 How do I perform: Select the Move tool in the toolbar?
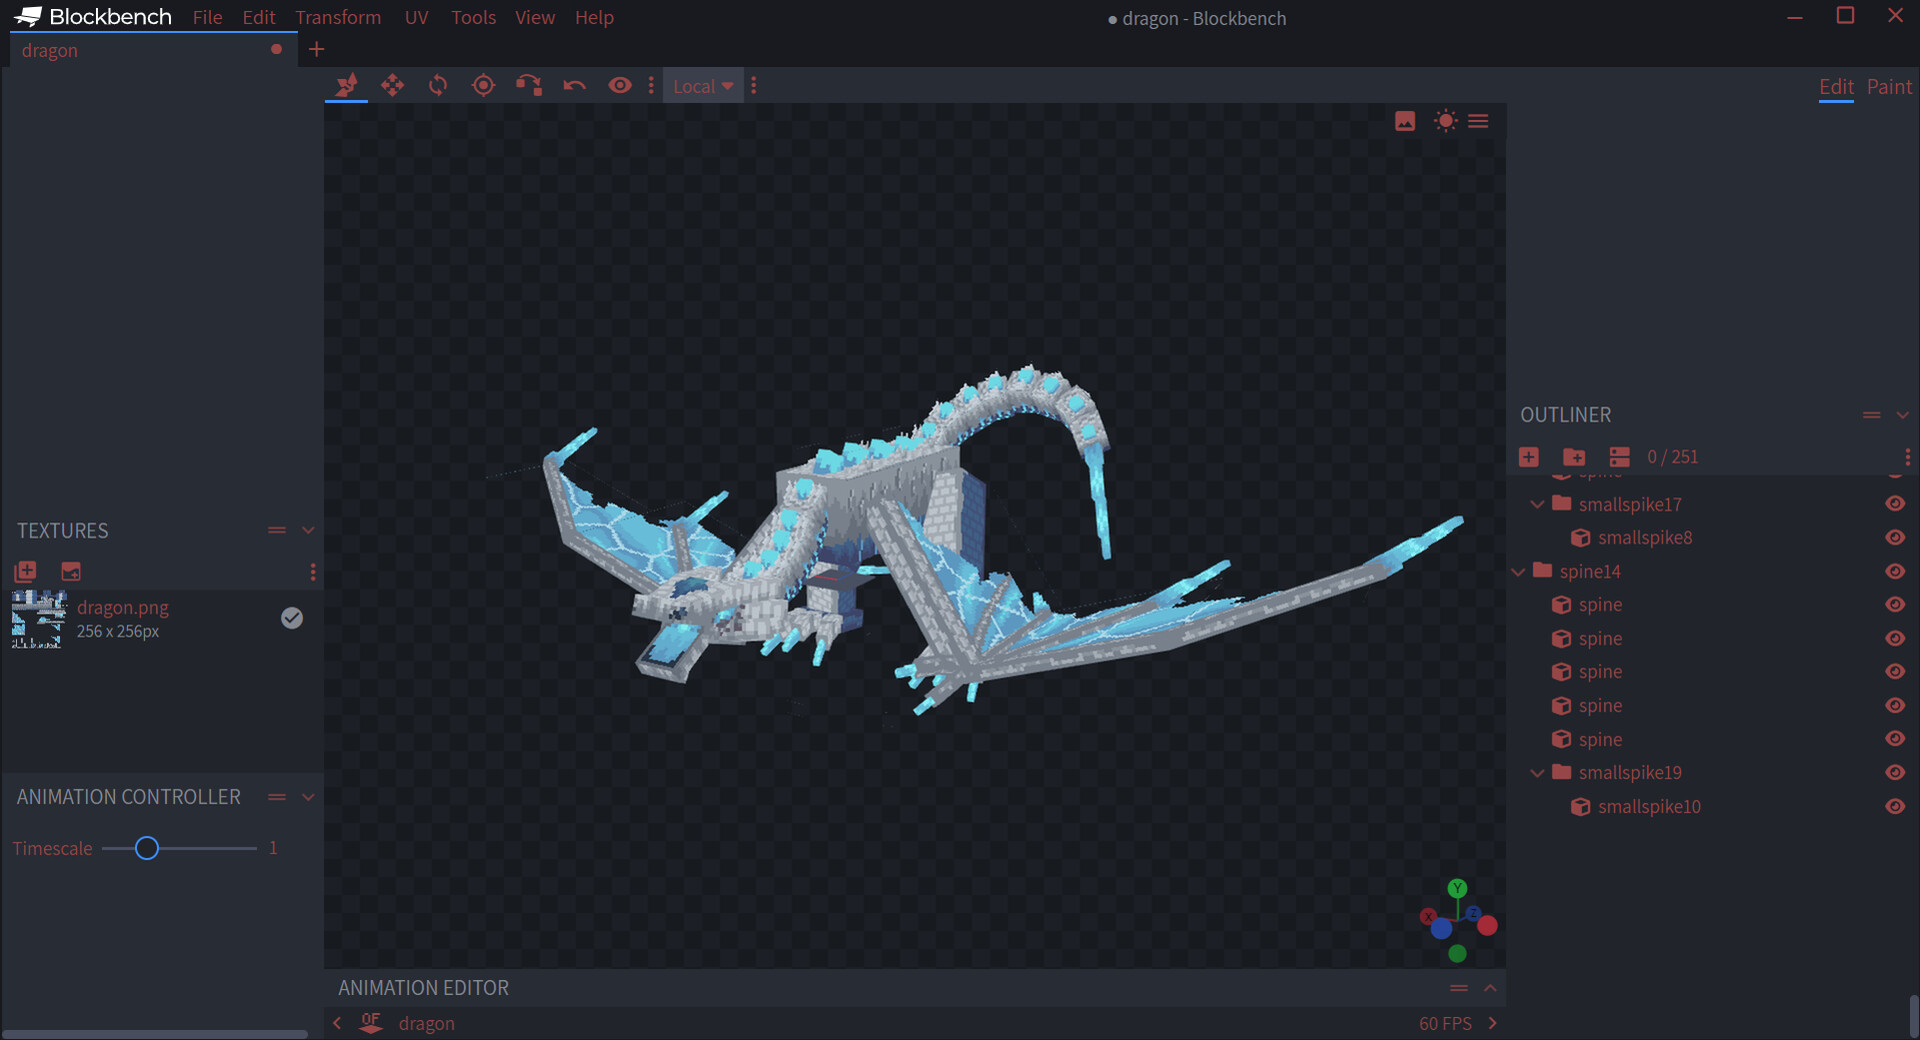[x=392, y=86]
